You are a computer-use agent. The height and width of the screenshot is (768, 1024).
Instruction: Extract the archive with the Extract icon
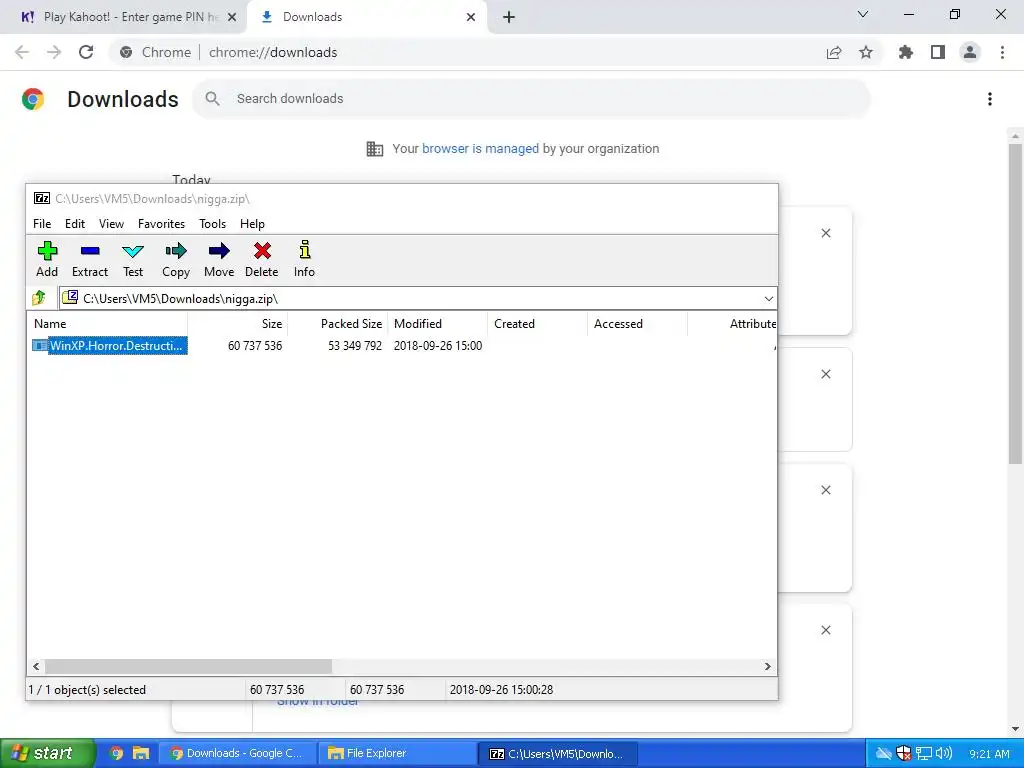click(x=89, y=259)
